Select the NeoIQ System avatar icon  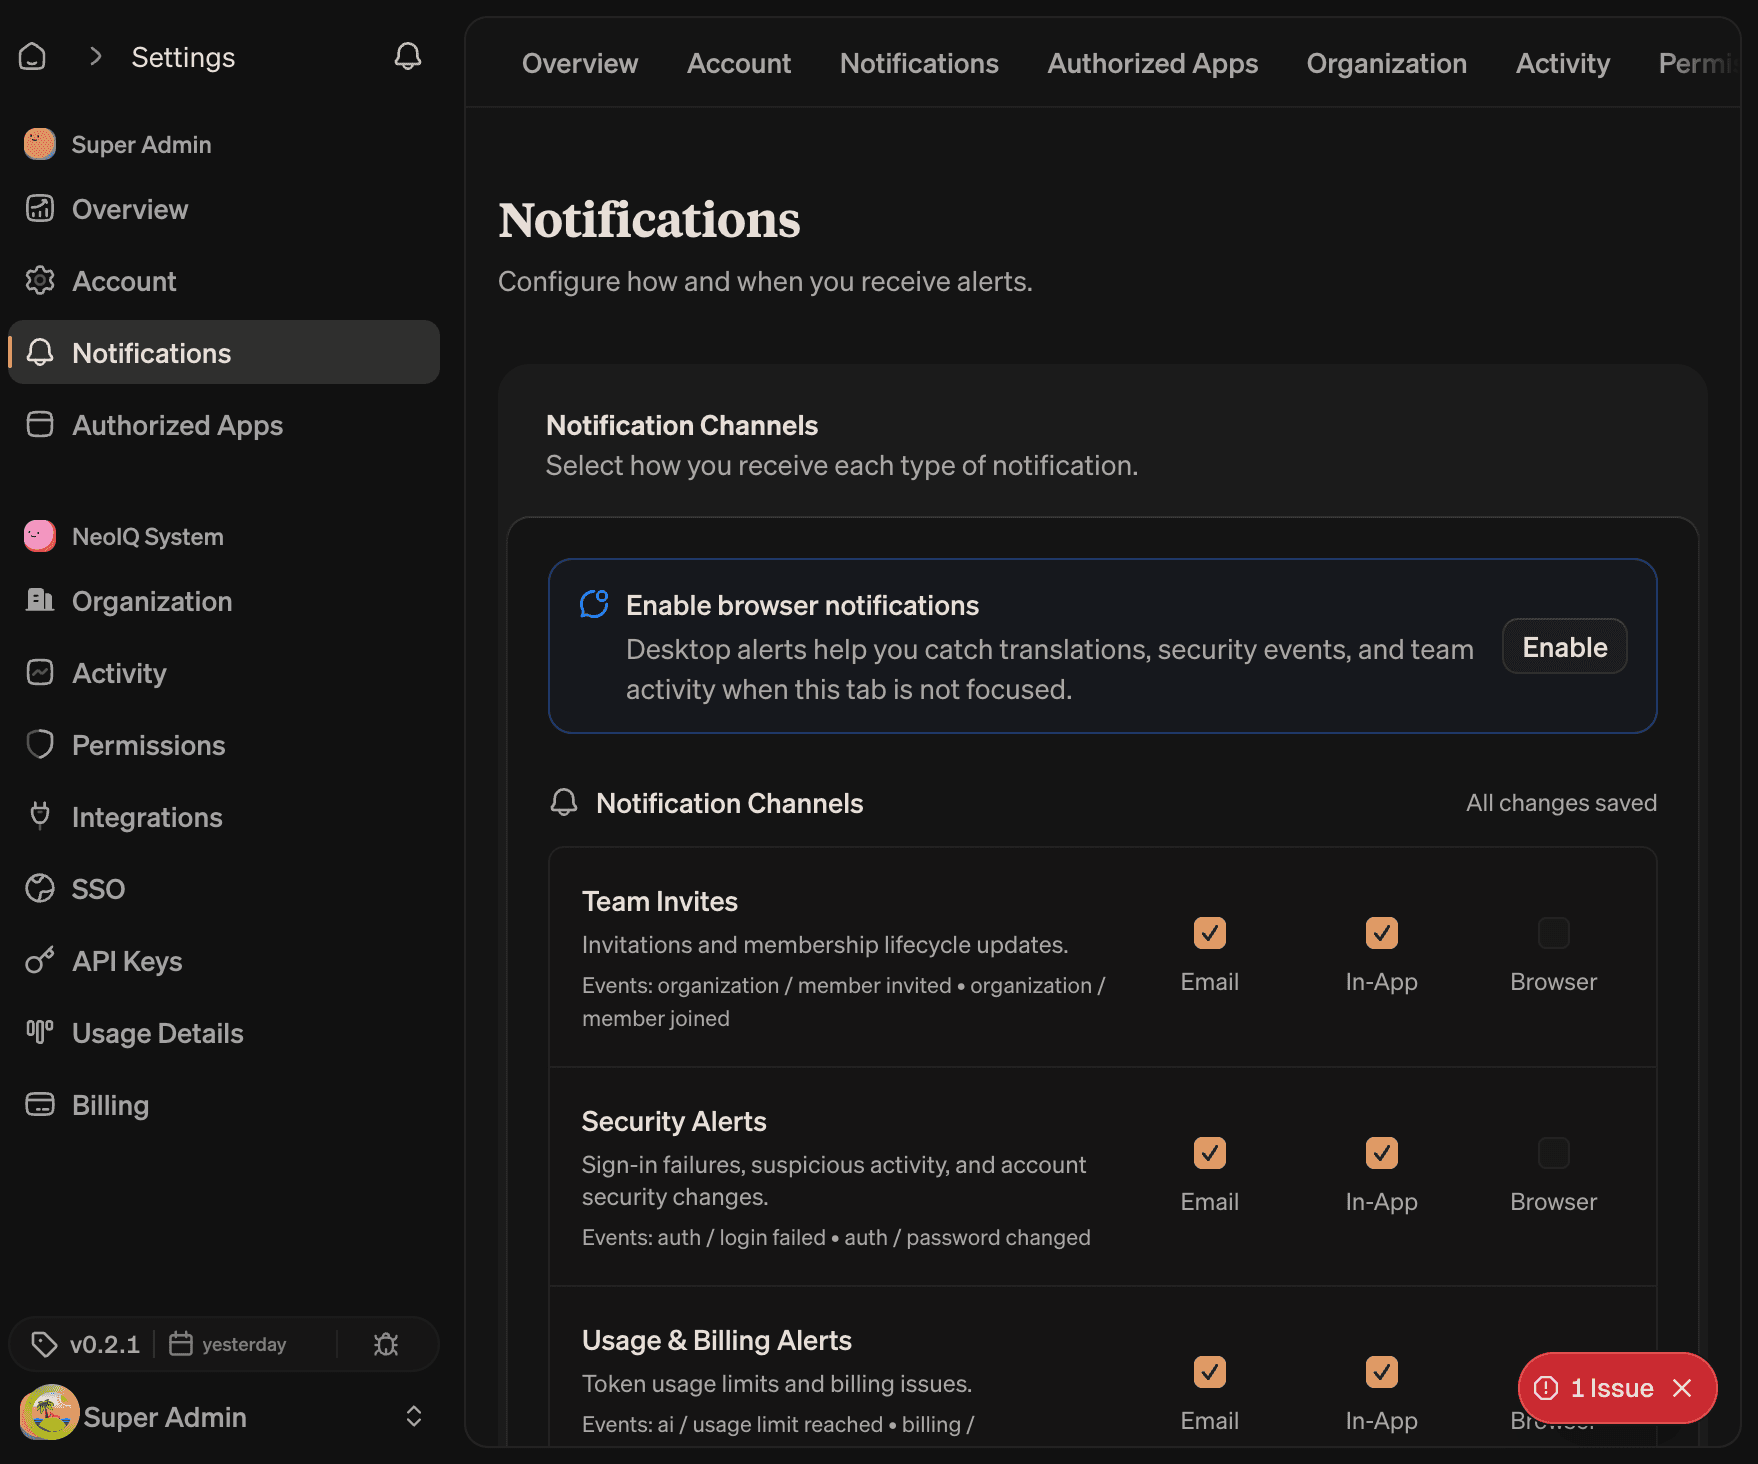40,536
